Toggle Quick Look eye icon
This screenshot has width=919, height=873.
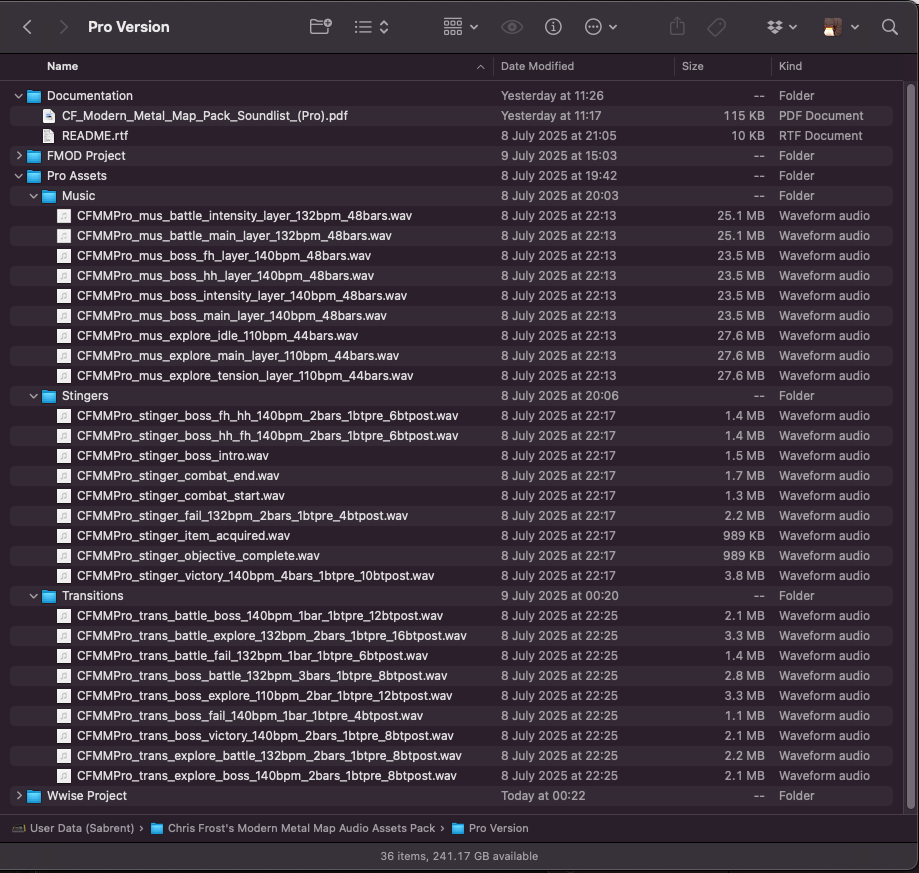[x=512, y=27]
